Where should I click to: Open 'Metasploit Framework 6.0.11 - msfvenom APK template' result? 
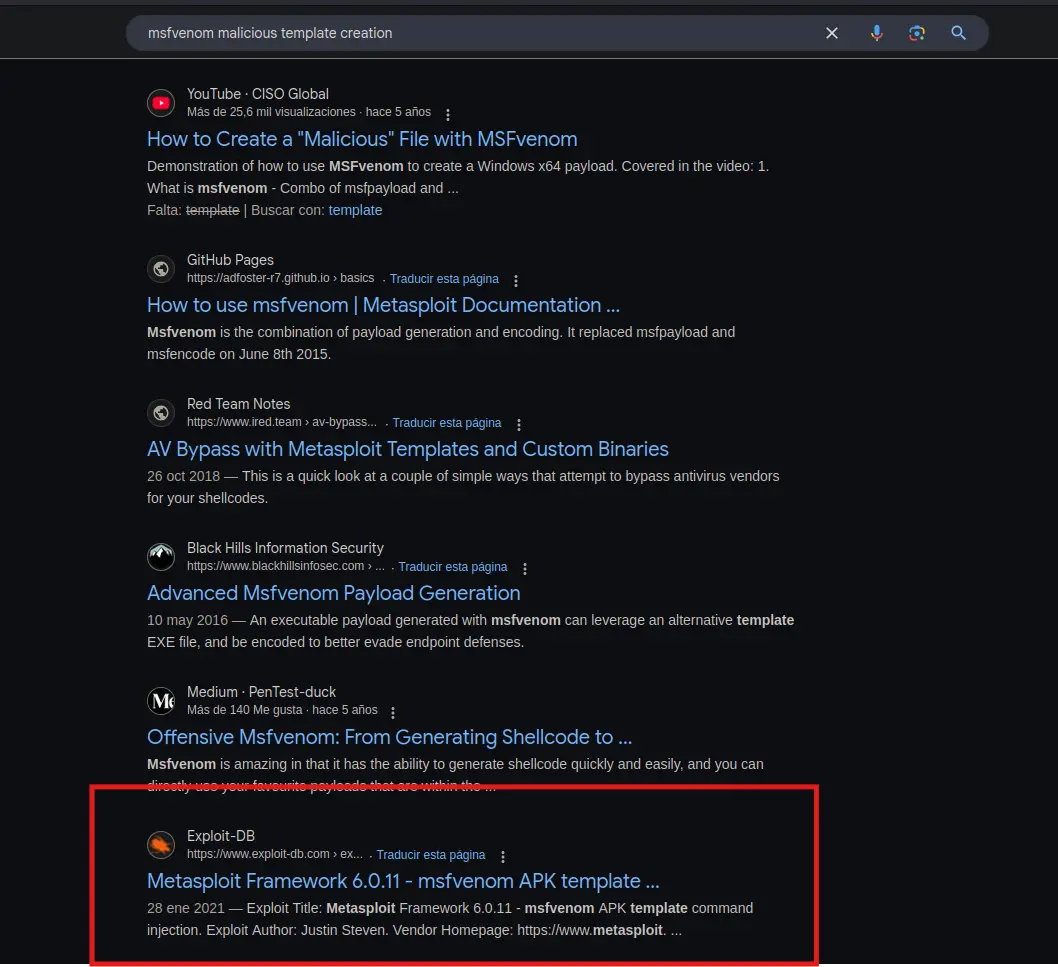[403, 881]
